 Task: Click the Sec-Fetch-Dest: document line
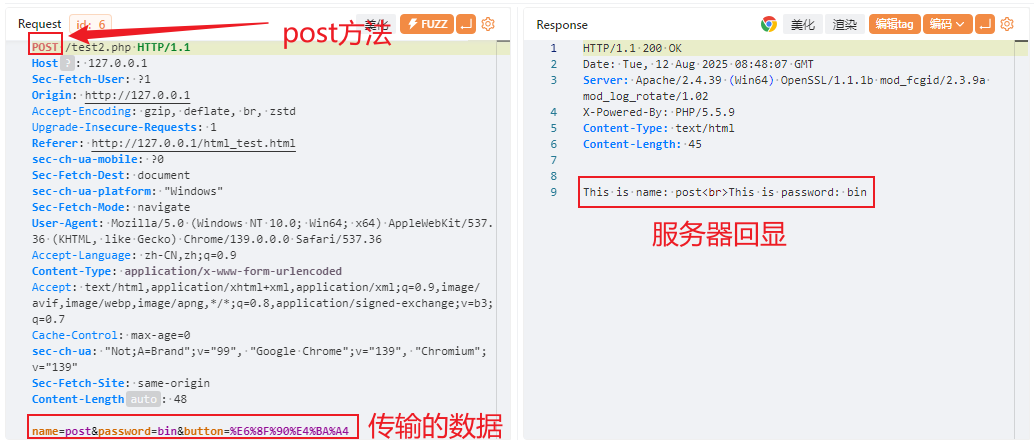tap(111, 175)
